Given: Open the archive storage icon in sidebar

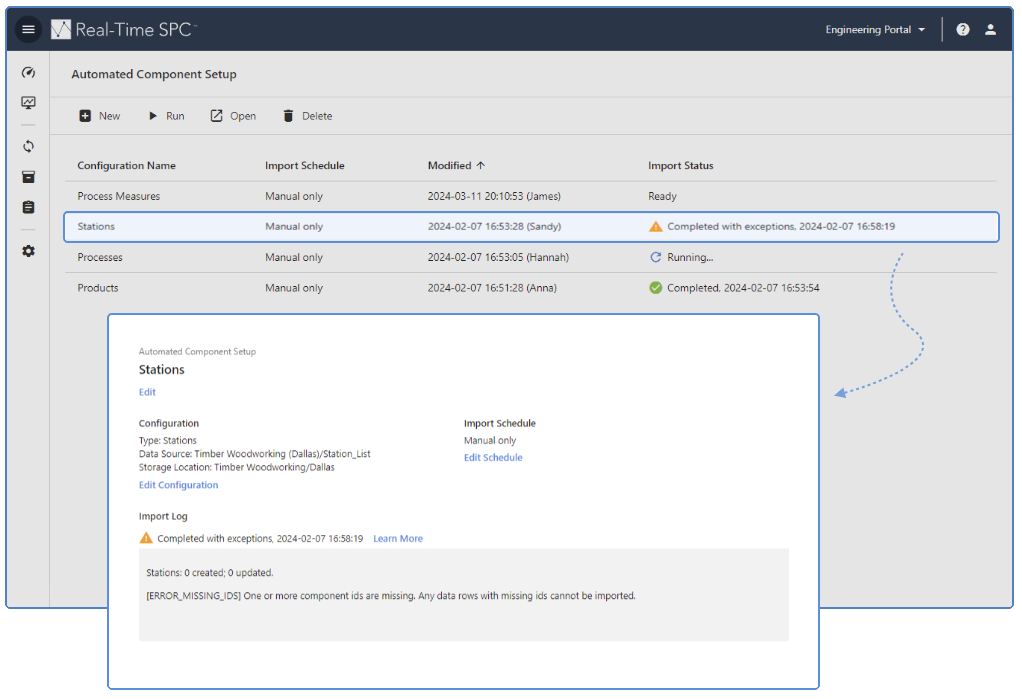Looking at the screenshot, I should tap(28, 177).
